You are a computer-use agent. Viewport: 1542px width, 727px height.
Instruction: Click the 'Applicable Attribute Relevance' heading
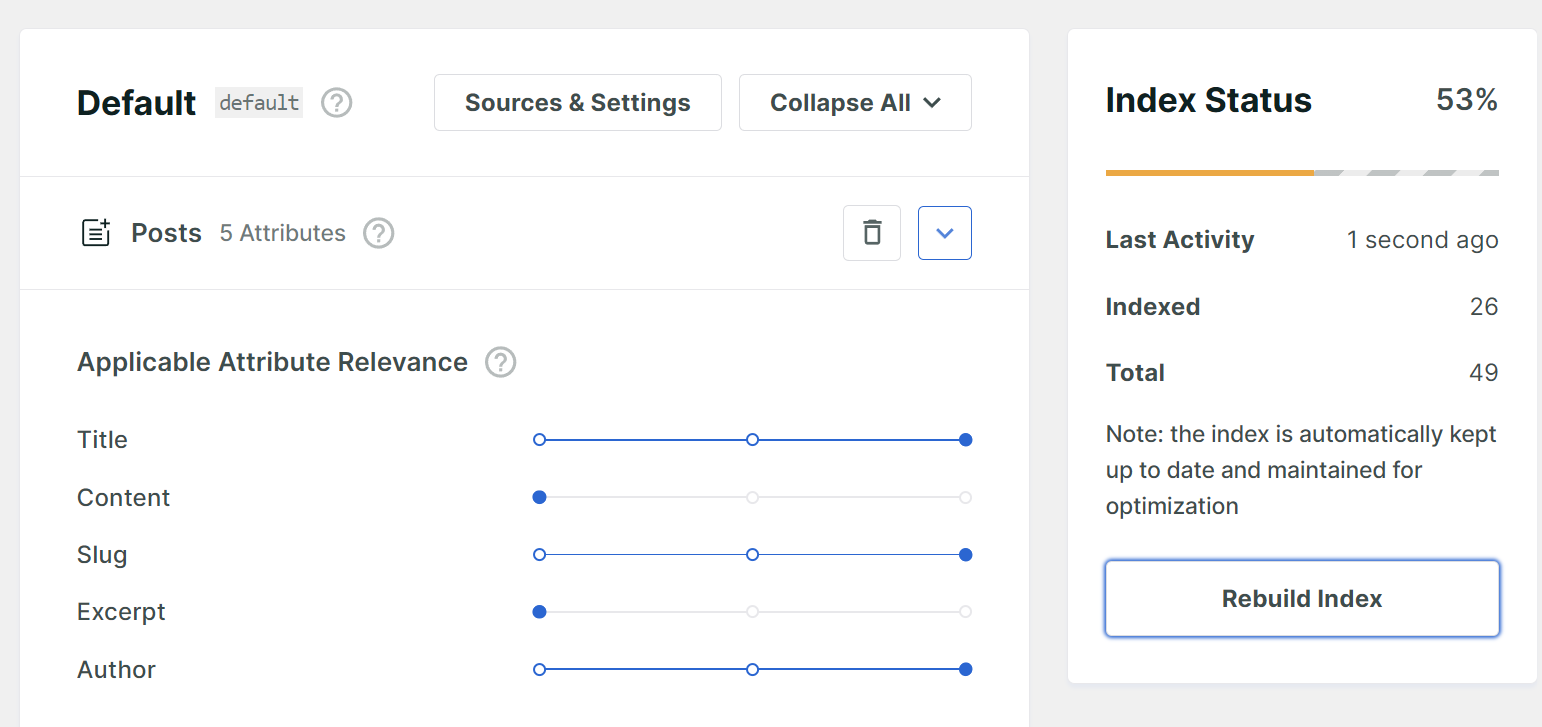[273, 362]
